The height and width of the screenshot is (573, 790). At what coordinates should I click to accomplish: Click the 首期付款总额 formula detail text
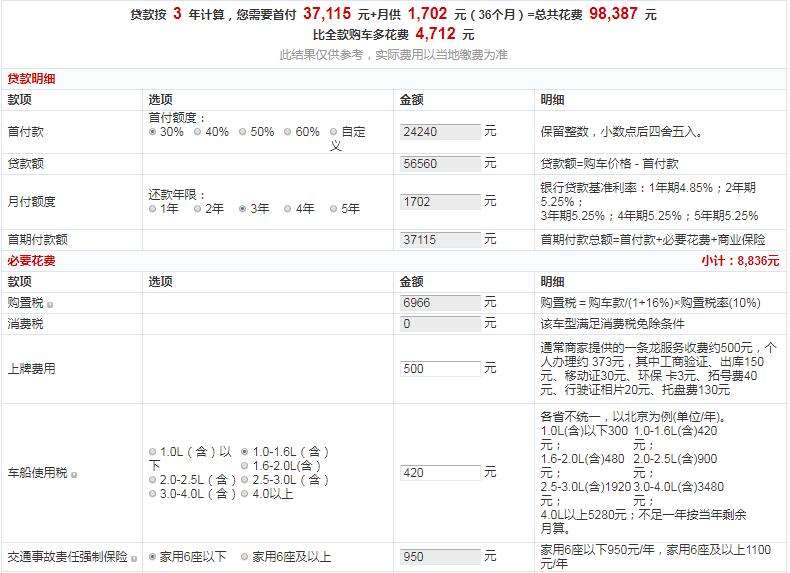(652, 240)
